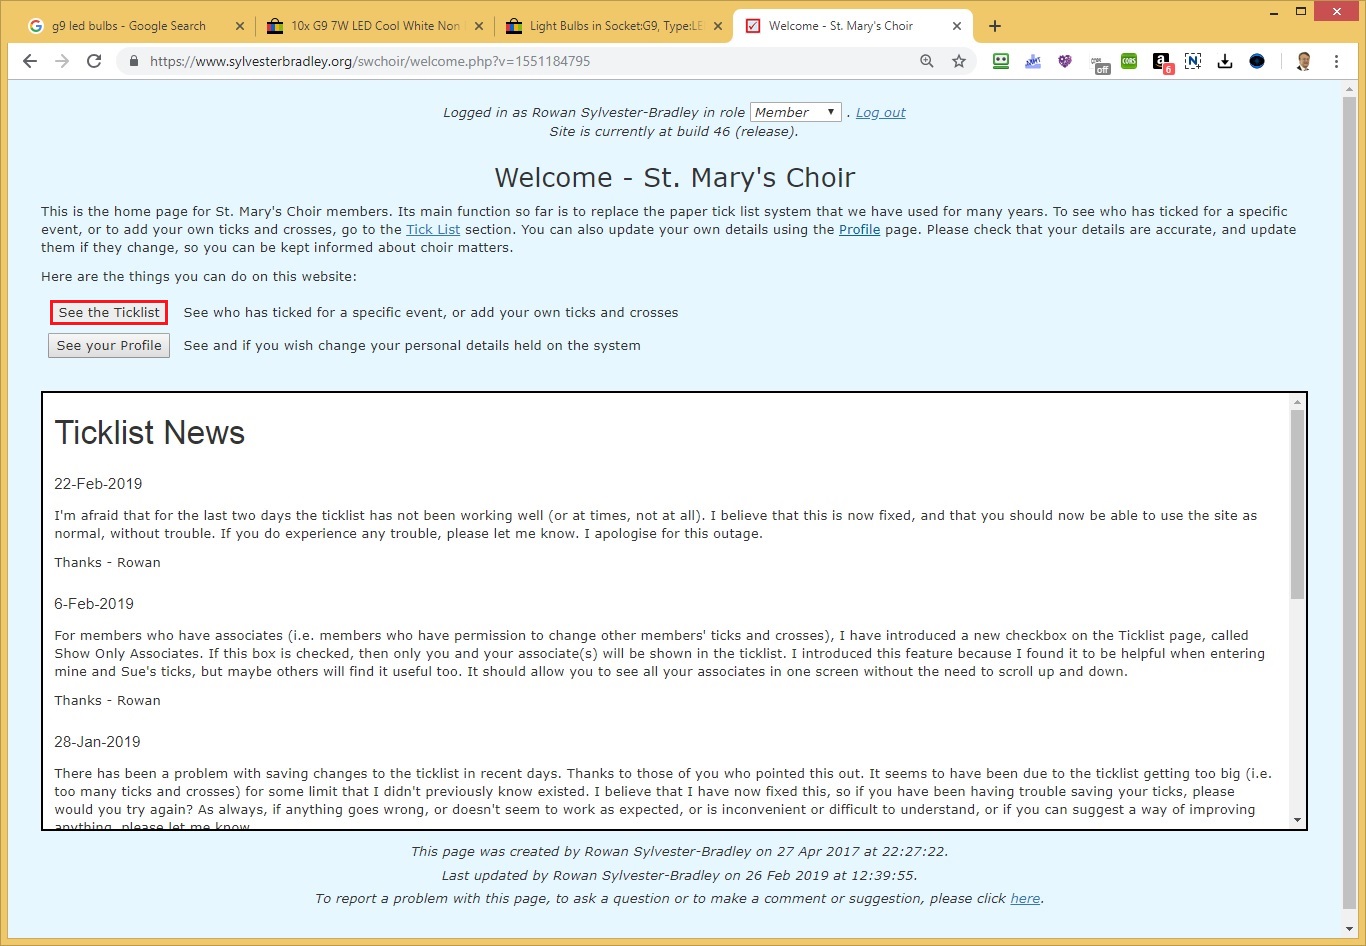1366x946 pixels.
Task: Open the 'Profile' link in intro text
Action: click(860, 229)
